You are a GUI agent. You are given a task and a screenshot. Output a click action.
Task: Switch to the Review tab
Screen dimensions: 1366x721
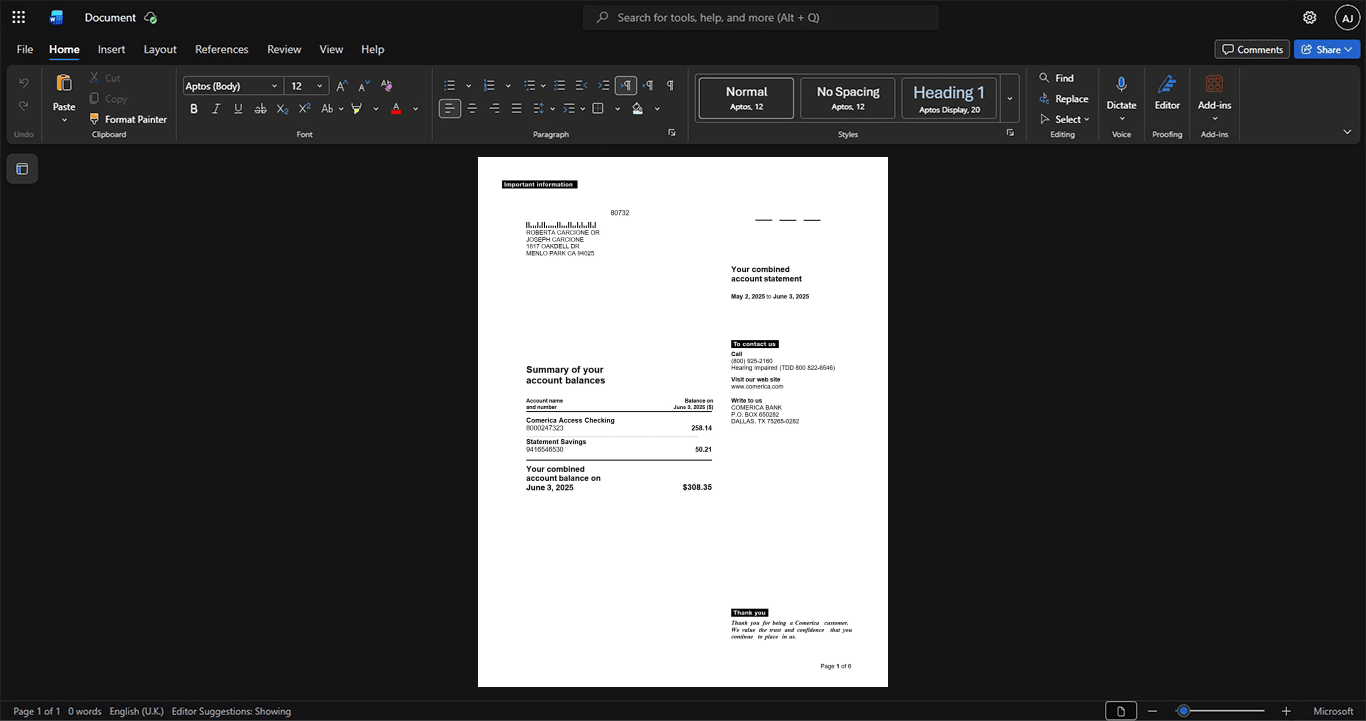pyautogui.click(x=284, y=49)
